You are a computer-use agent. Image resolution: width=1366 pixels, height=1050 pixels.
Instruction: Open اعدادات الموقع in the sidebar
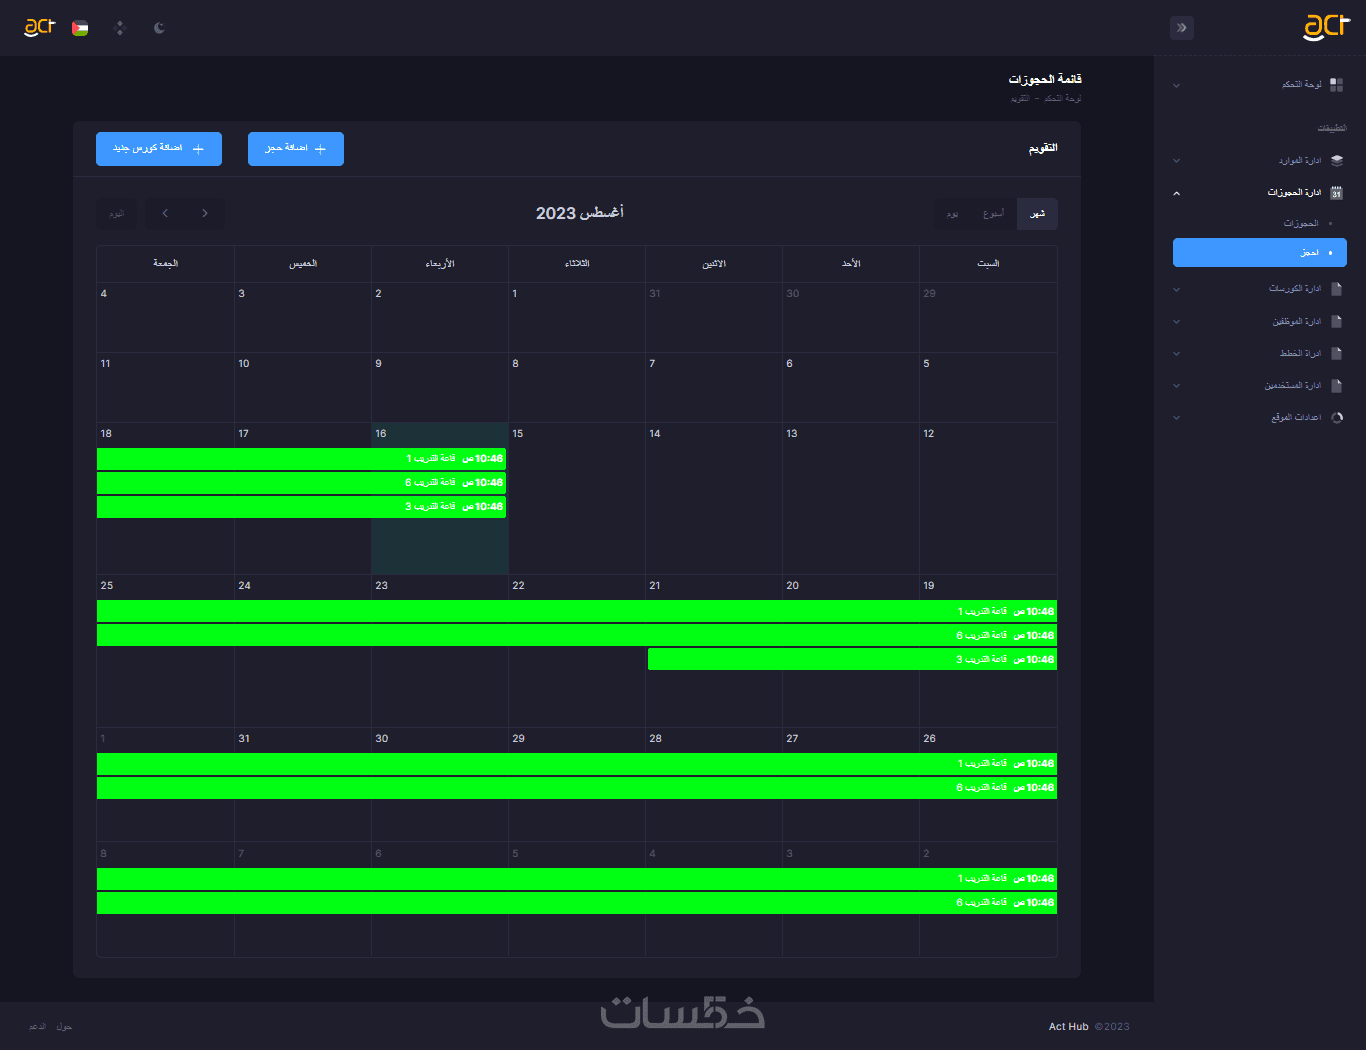tap(1260, 417)
